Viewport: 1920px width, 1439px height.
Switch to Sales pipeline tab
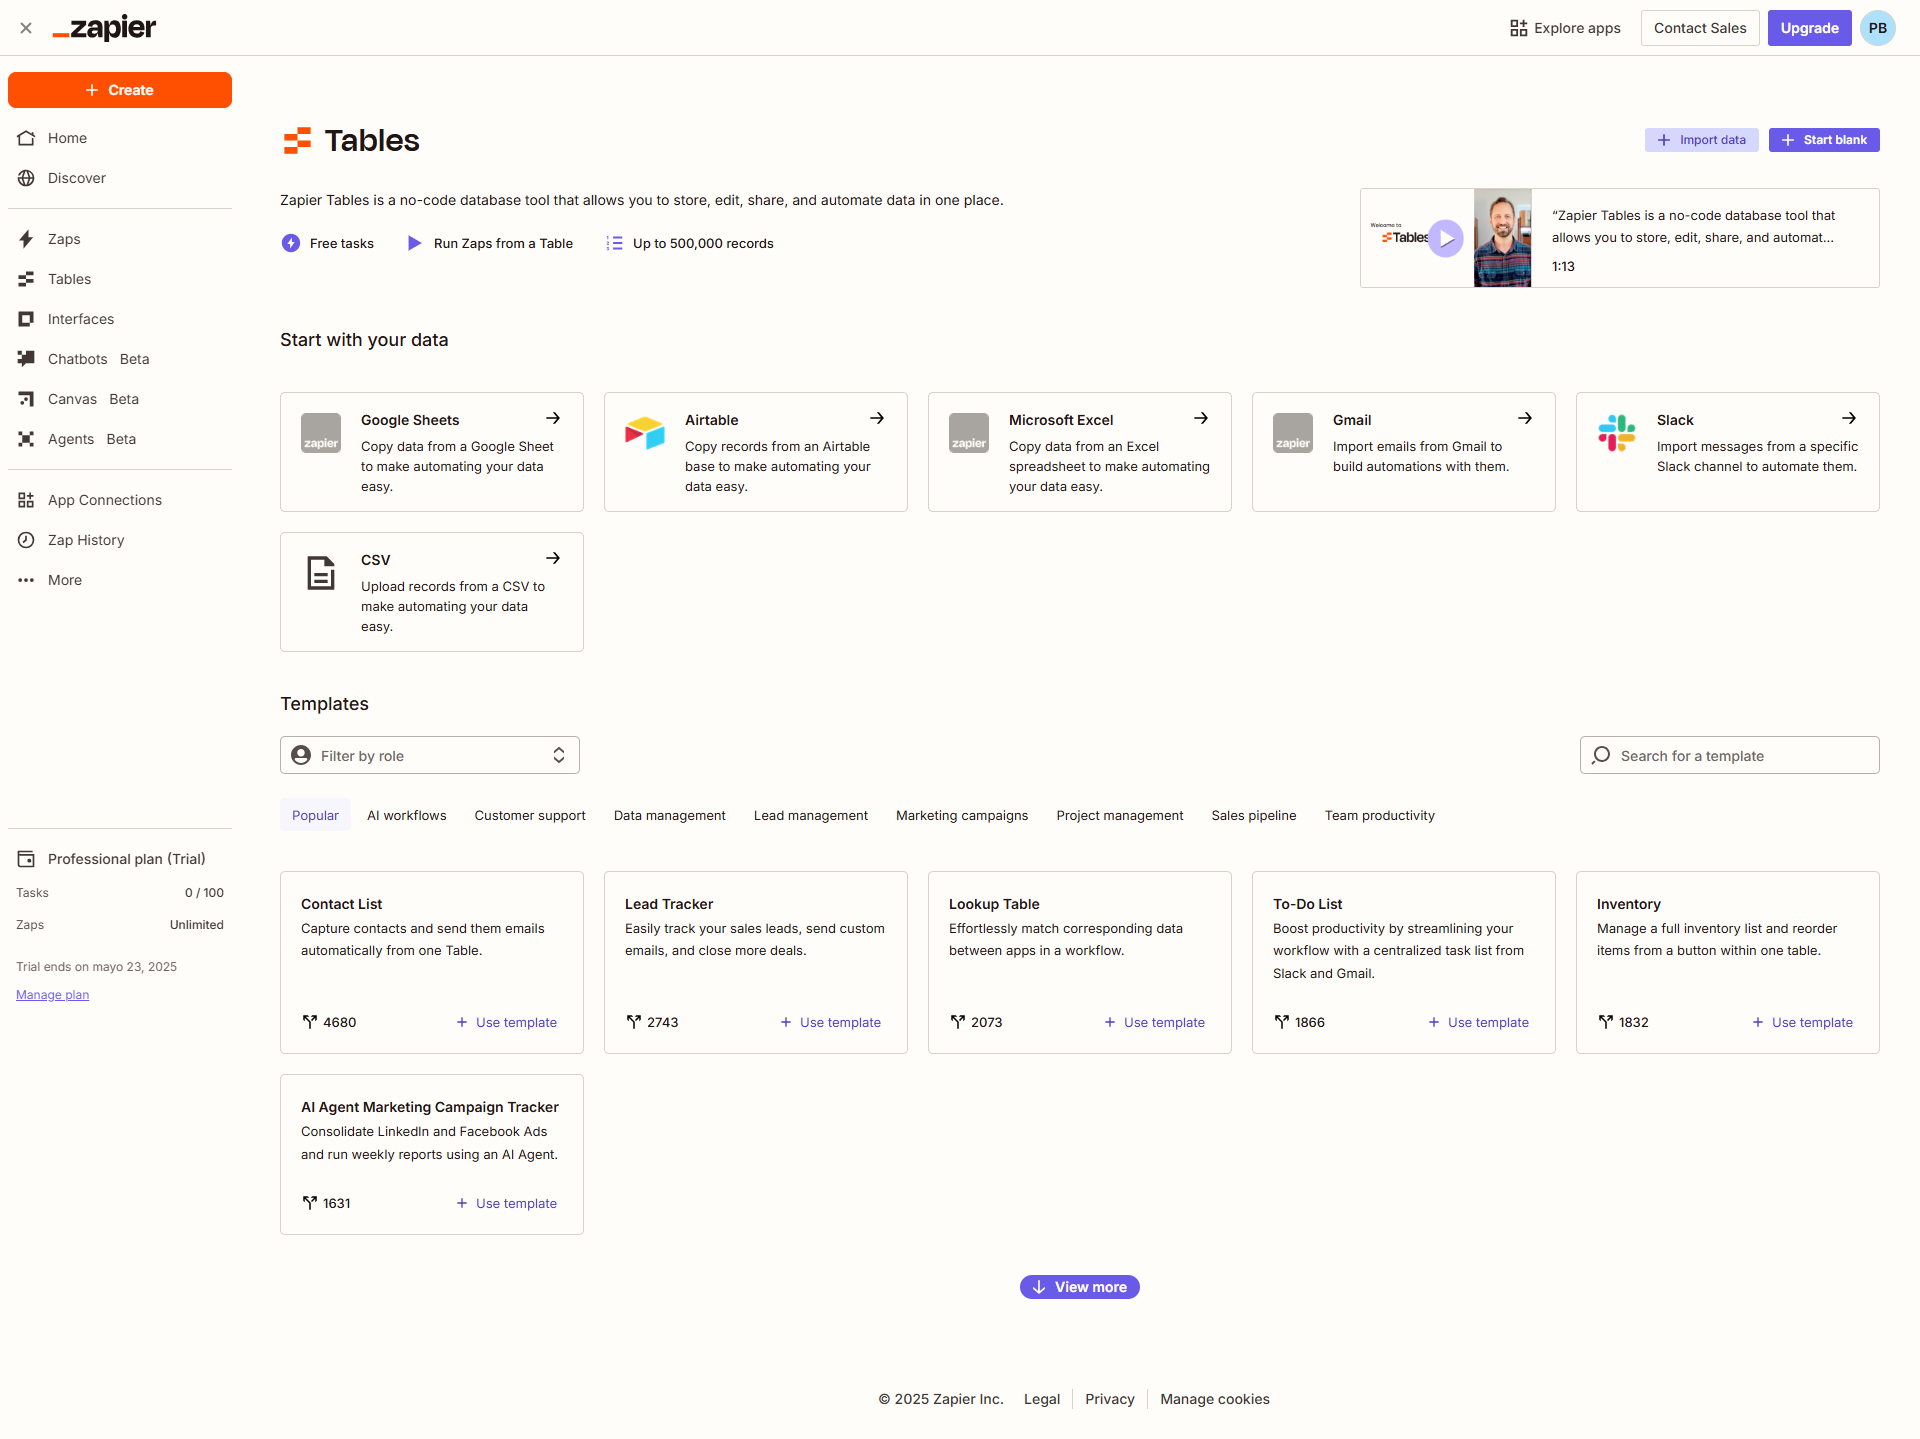(1254, 815)
